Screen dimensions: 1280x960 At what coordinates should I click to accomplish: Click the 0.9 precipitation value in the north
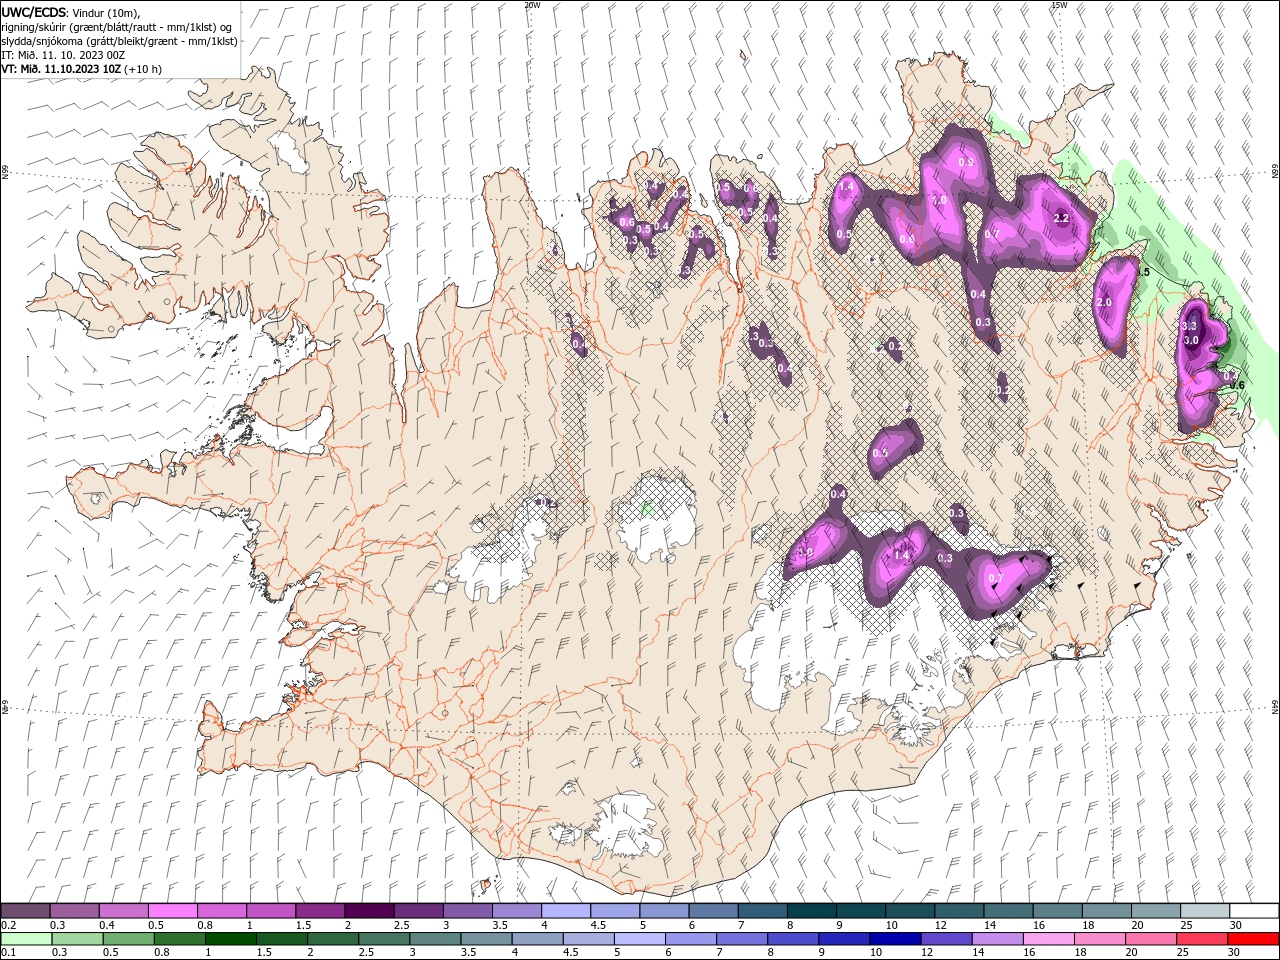[966, 162]
